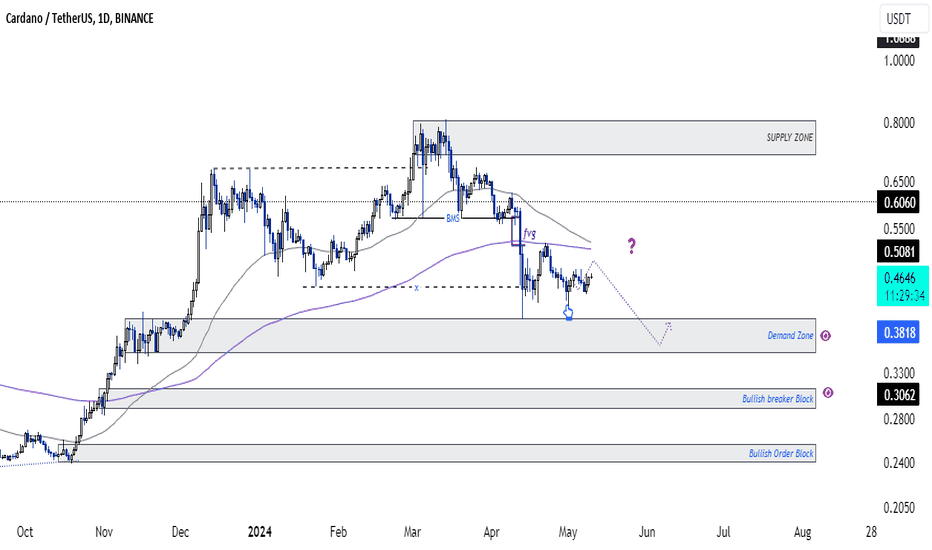The width and height of the screenshot is (932, 550).
Task: Open the USDT currency selector
Action: pos(903,18)
